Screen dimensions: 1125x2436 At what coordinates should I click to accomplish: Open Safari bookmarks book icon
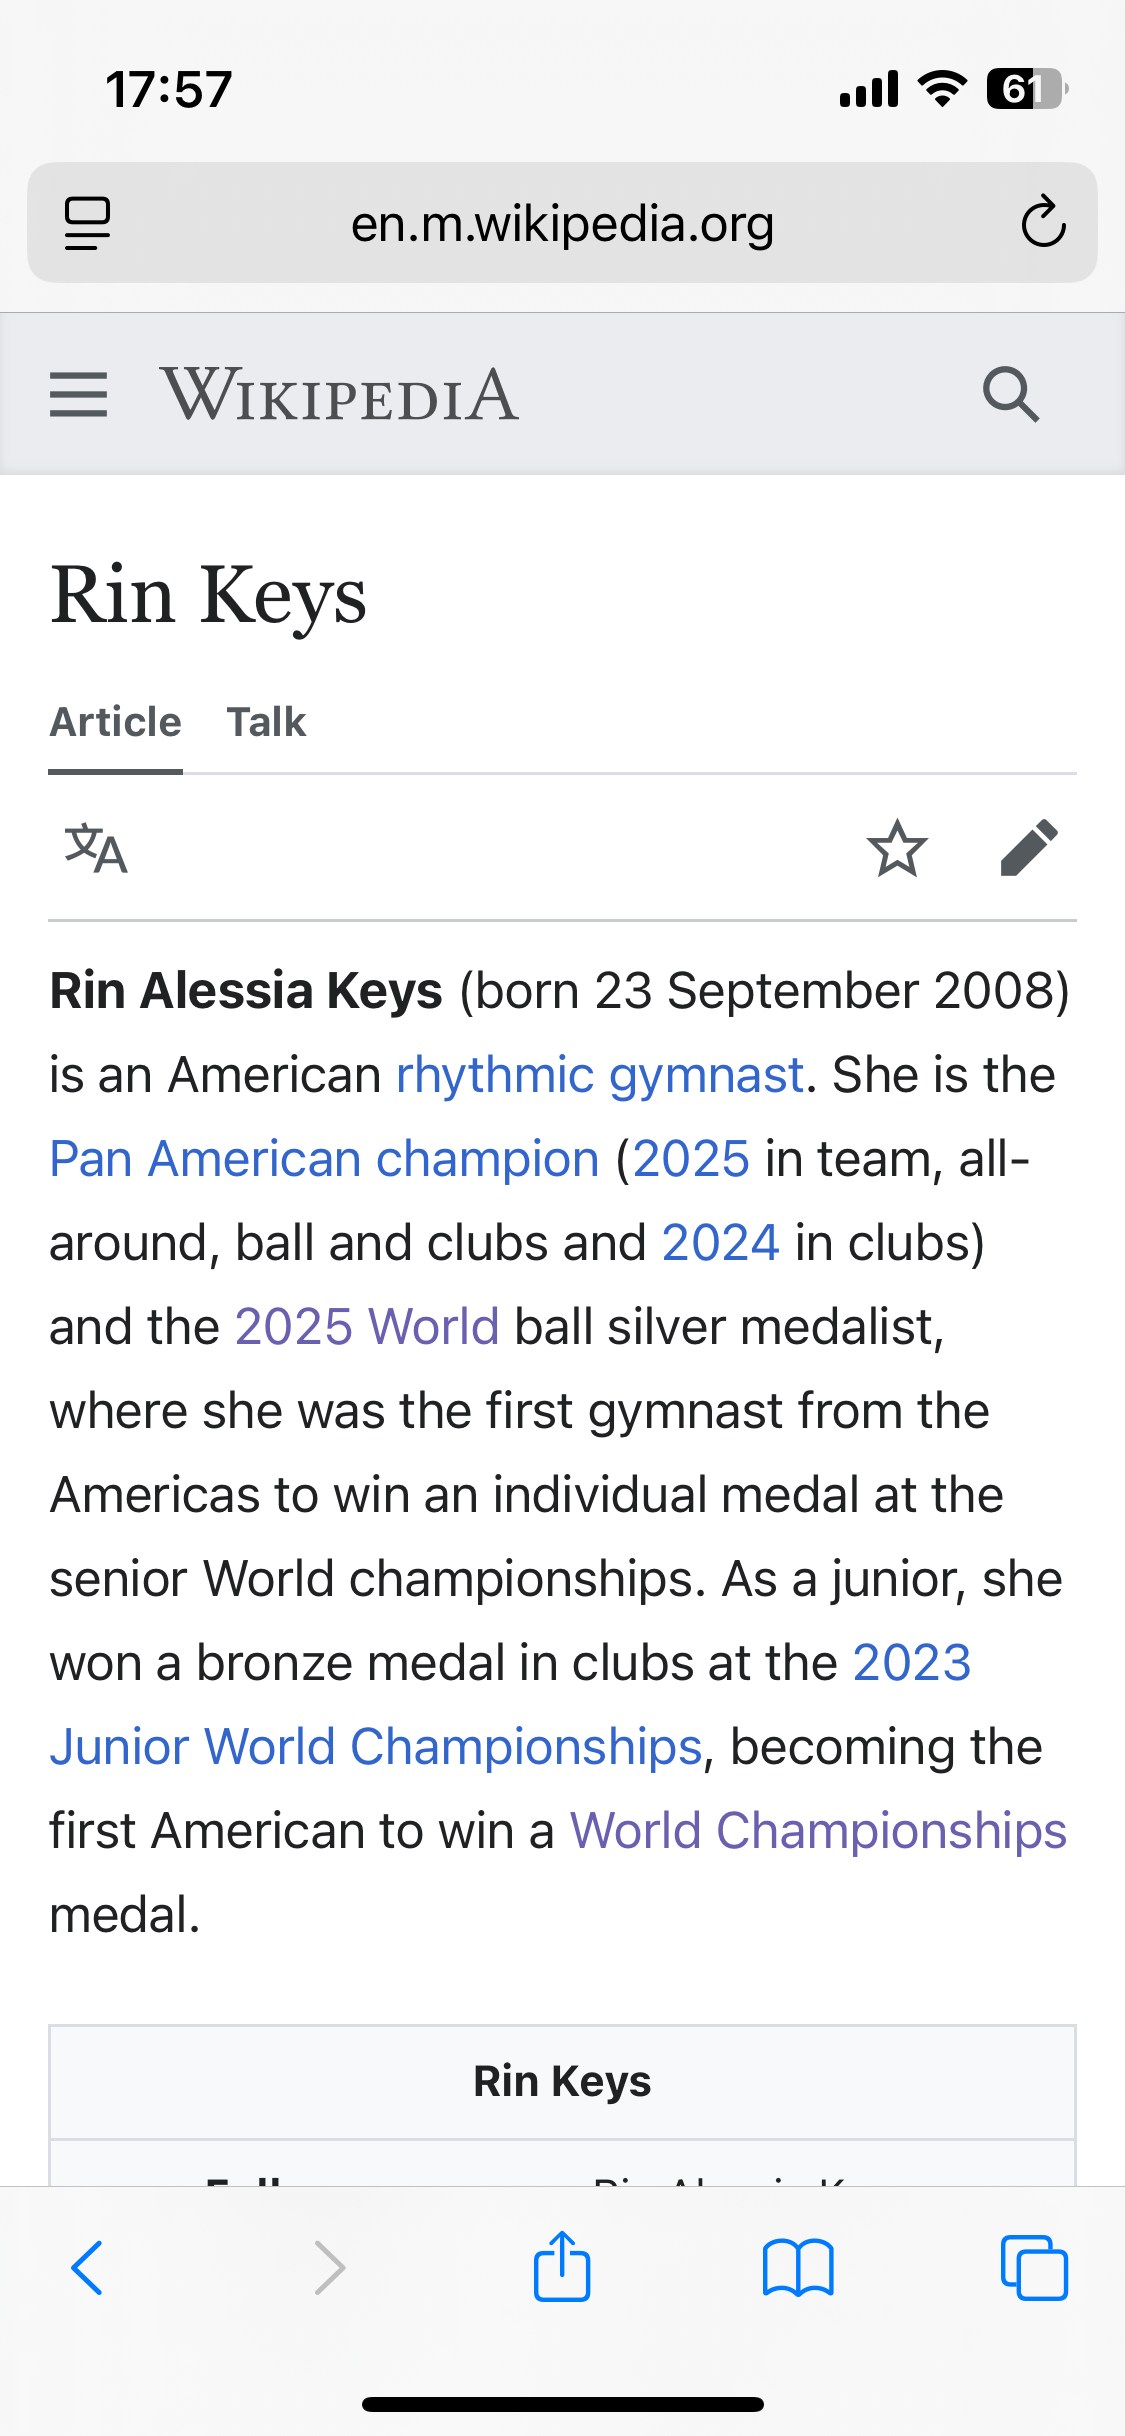tap(798, 2268)
